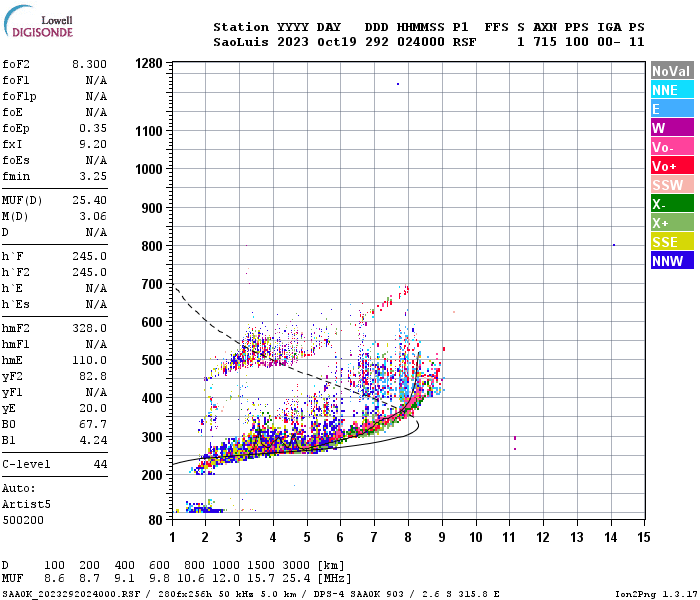The image size is (700, 600).
Task: Click the h`F value 245.0
Action: point(89,256)
